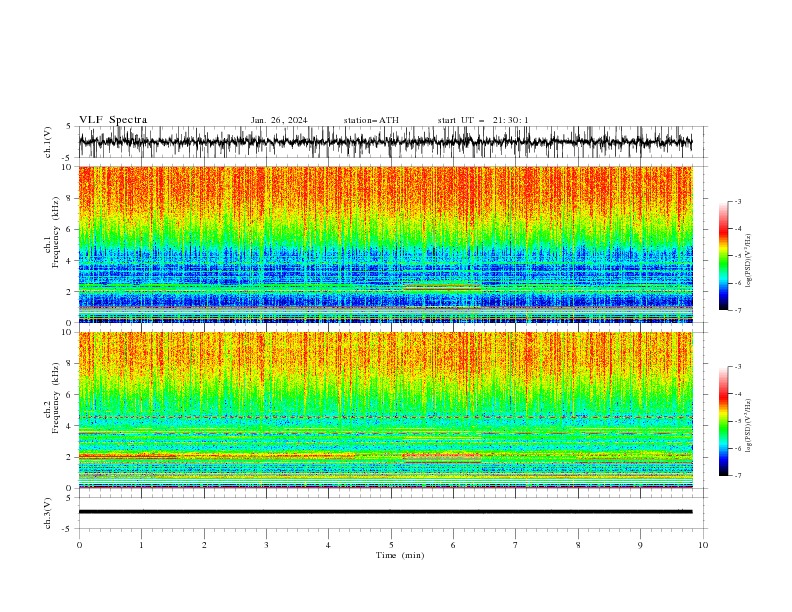This screenshot has width=792, height=612.
Task: Click the time axis tick label '9'
Action: point(640,545)
